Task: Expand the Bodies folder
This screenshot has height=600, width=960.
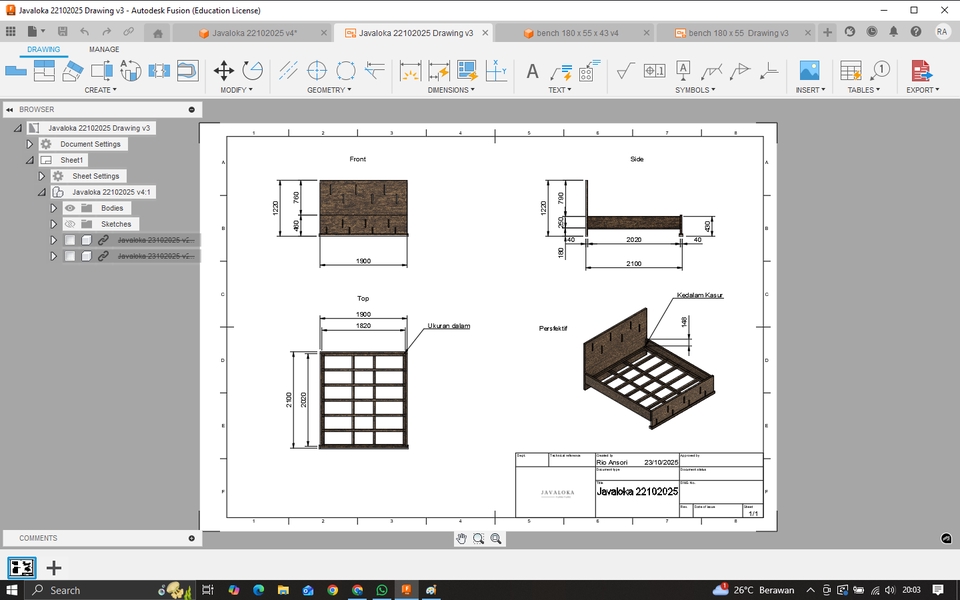Action: [53, 208]
